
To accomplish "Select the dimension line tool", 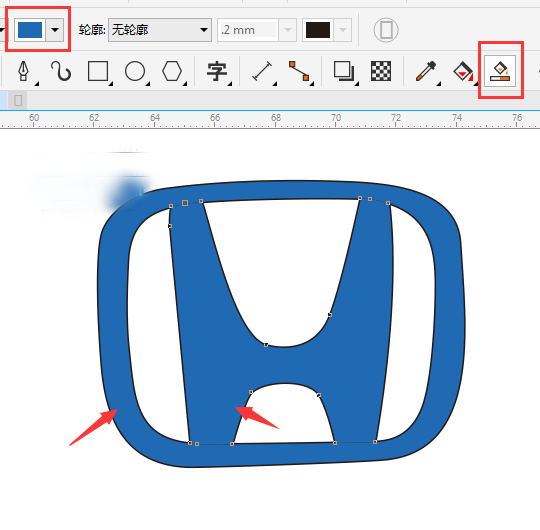I will 262,72.
